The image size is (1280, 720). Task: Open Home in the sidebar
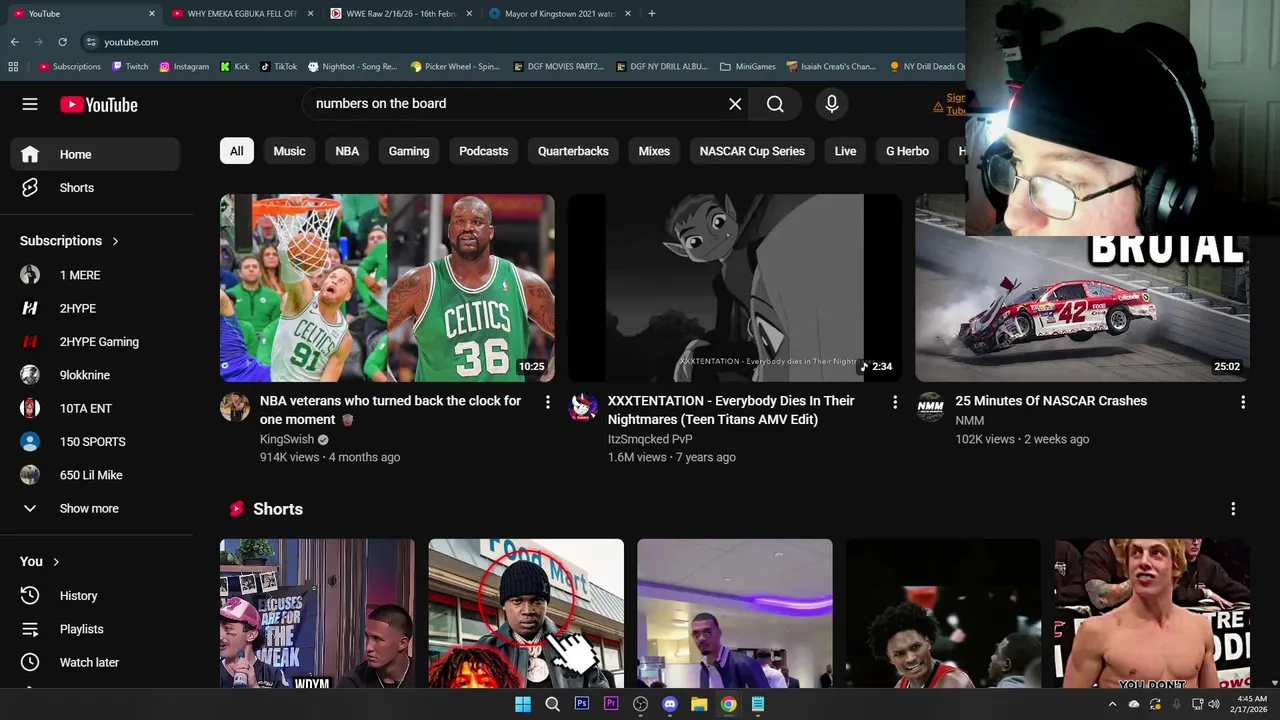(x=95, y=154)
